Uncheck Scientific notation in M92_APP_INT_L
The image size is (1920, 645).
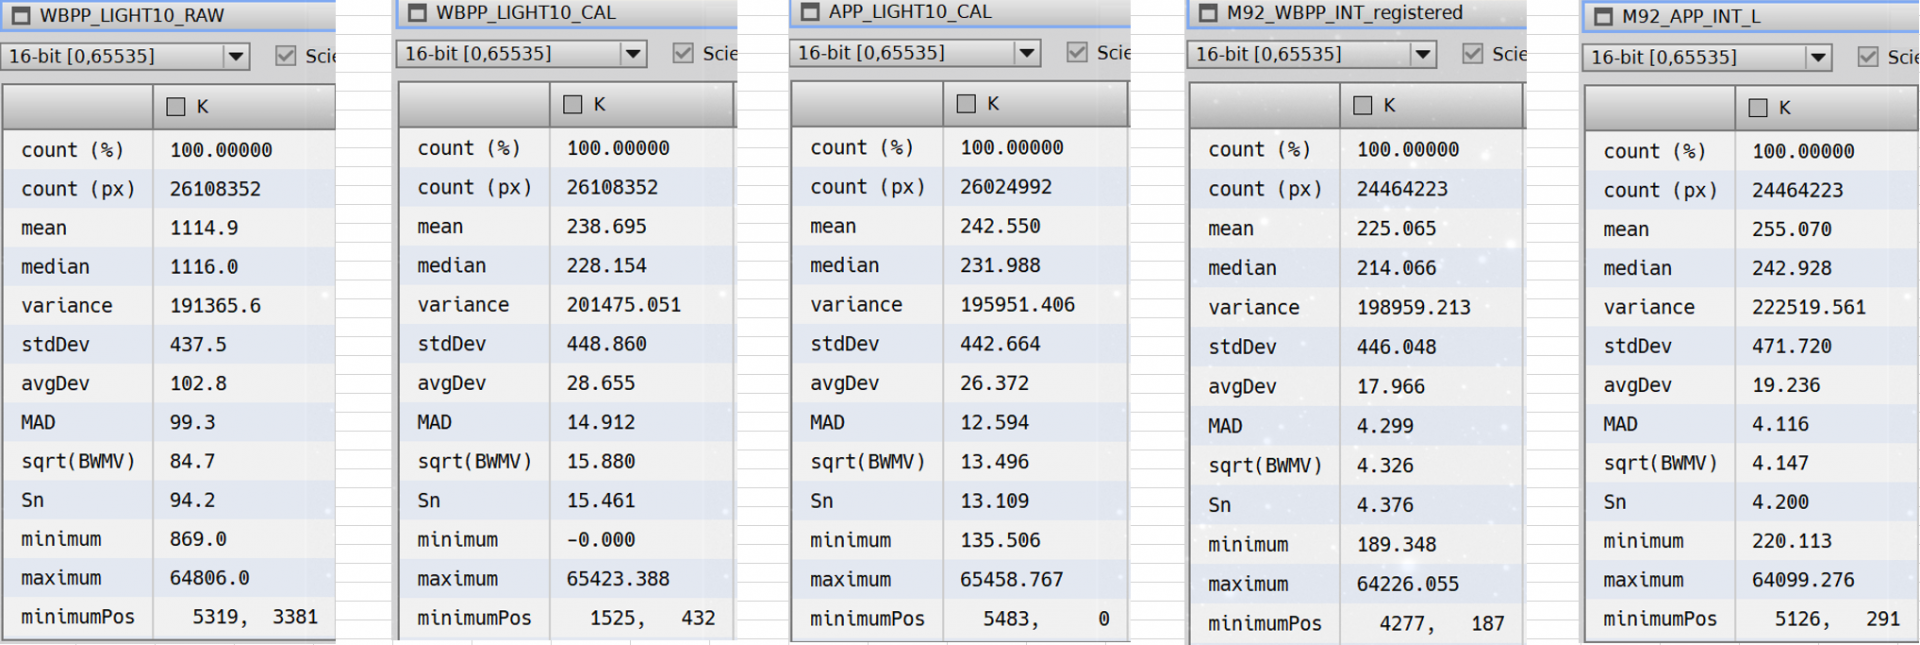[x=1868, y=57]
